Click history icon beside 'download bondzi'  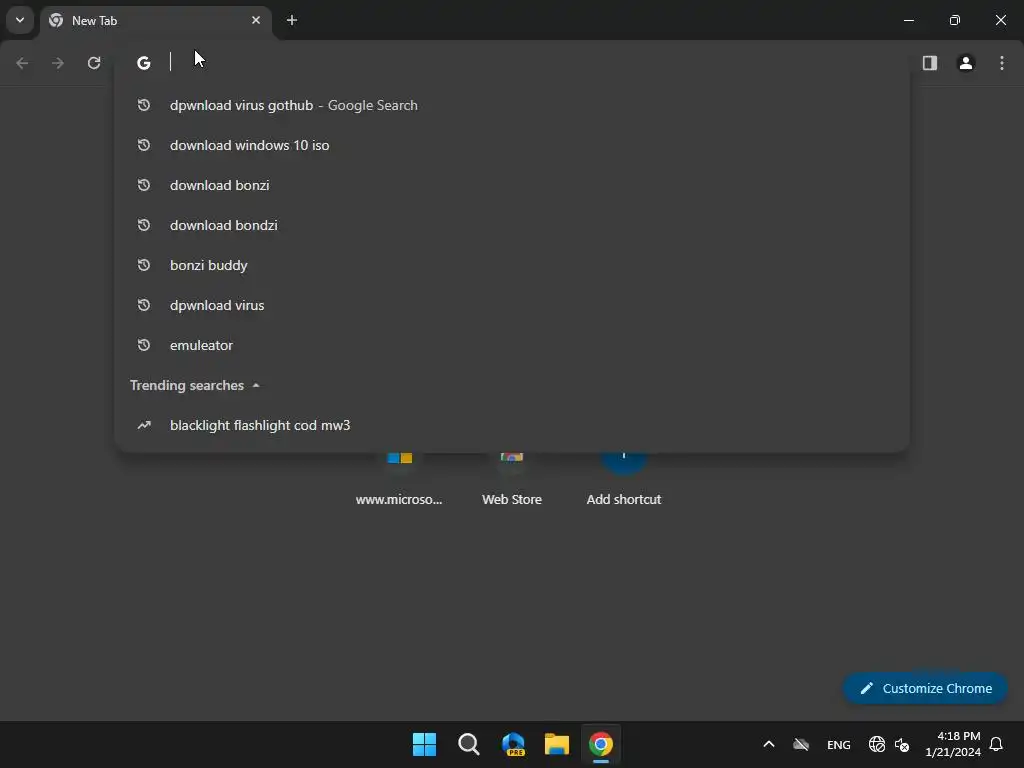pos(144,225)
